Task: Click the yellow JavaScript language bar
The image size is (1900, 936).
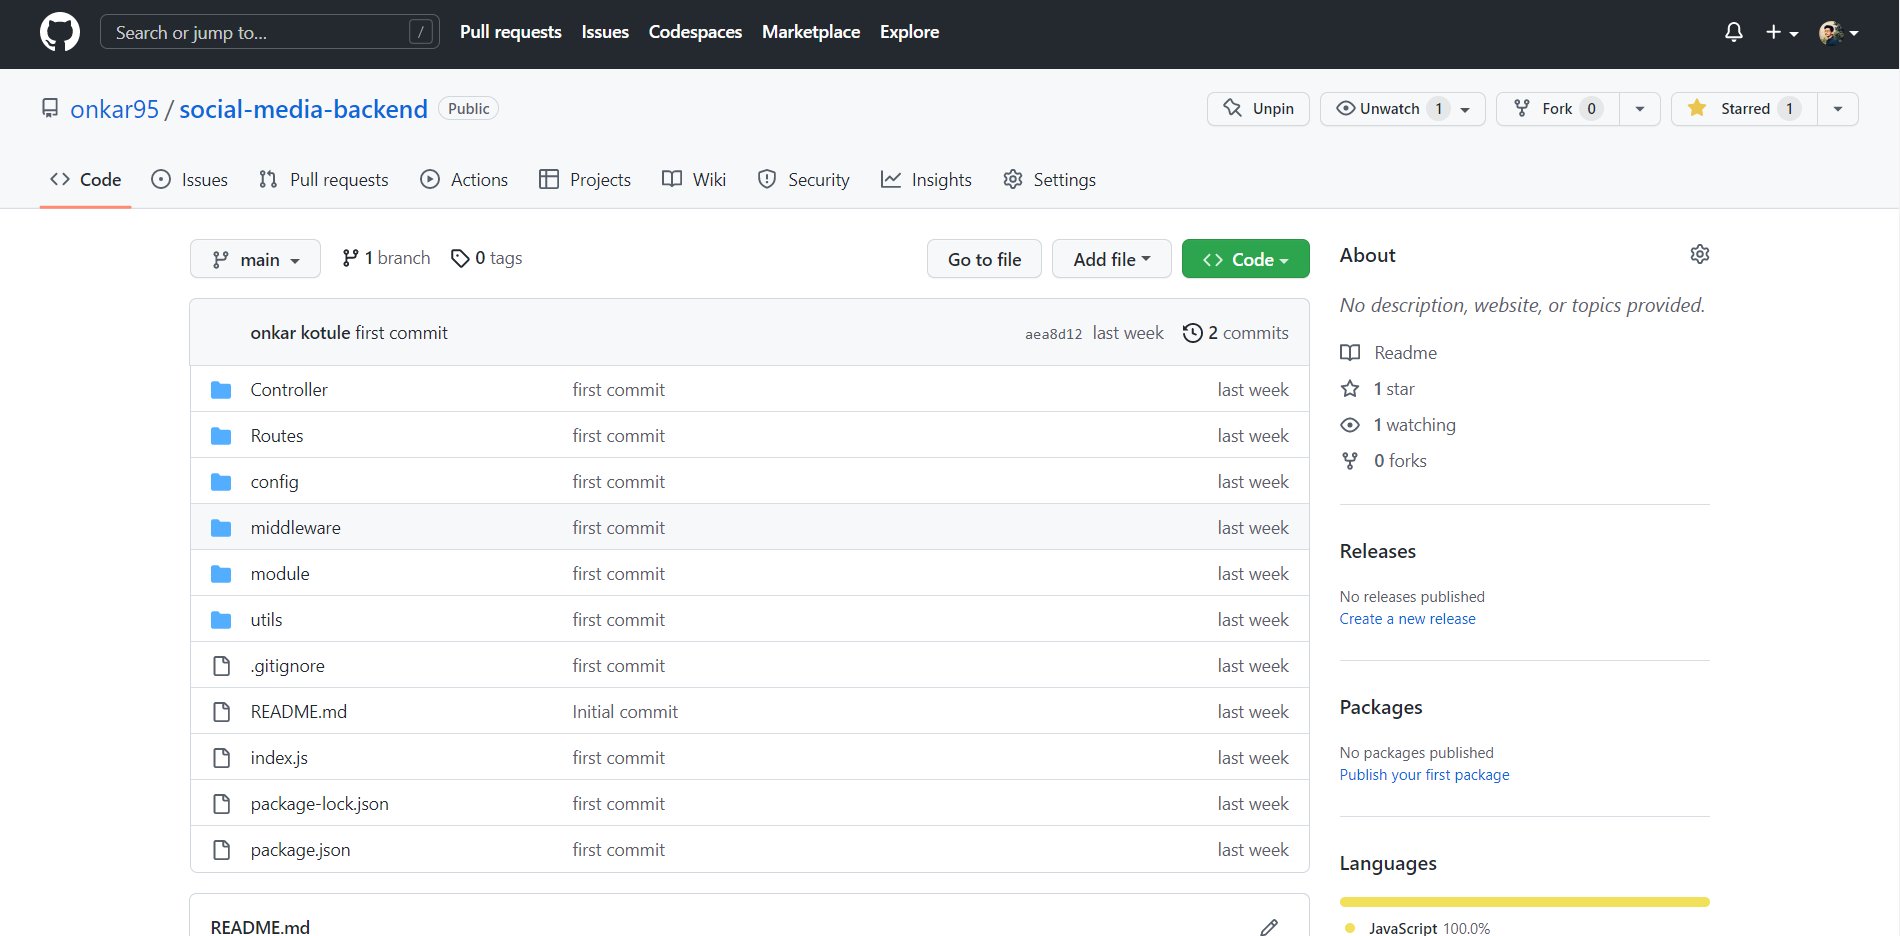Action: (x=1524, y=902)
